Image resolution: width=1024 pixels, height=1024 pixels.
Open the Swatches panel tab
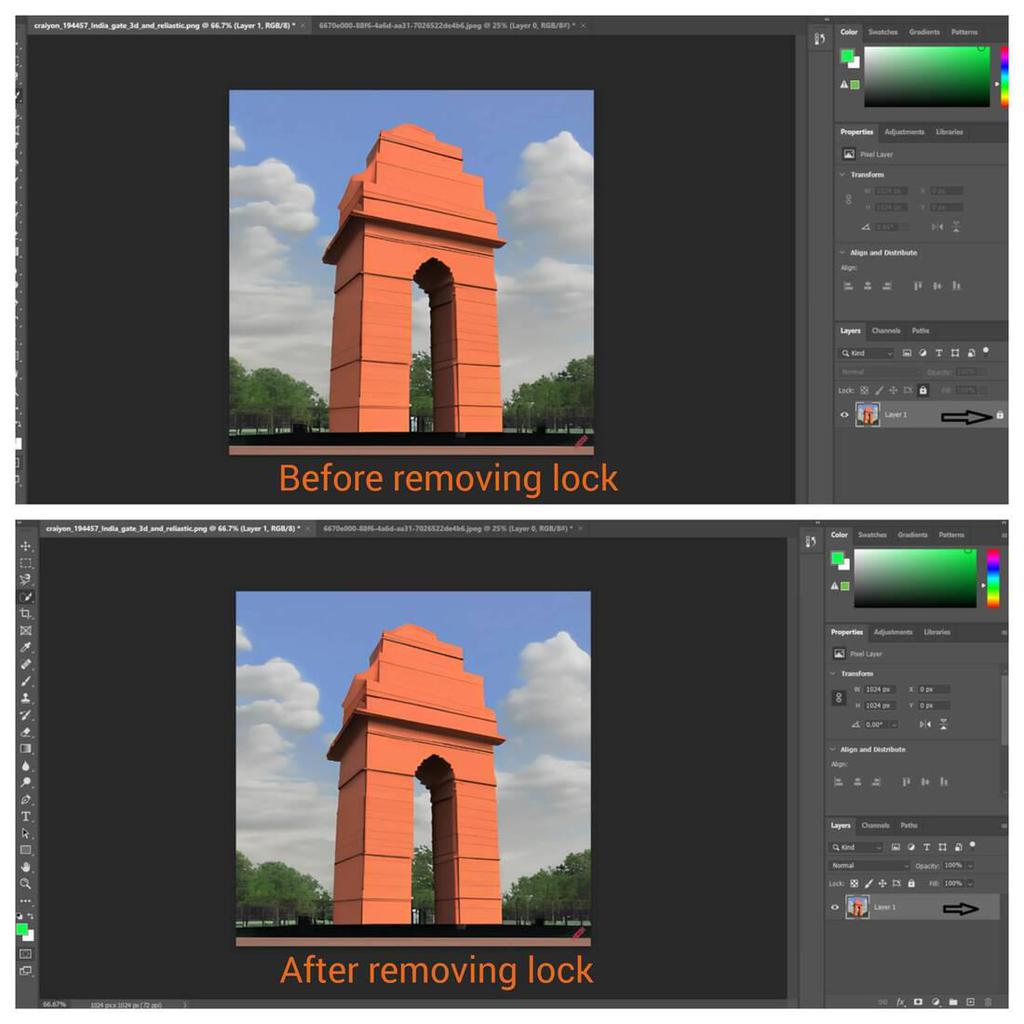(873, 535)
